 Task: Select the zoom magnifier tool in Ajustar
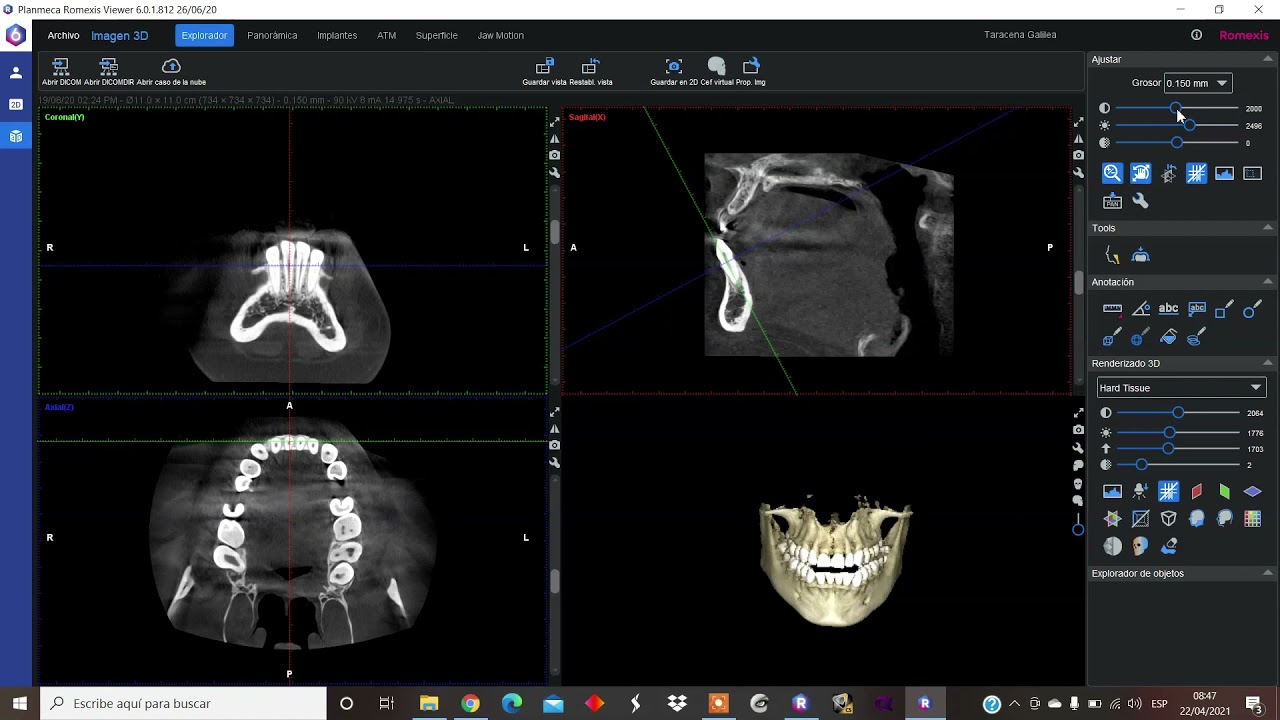(x=1112, y=173)
